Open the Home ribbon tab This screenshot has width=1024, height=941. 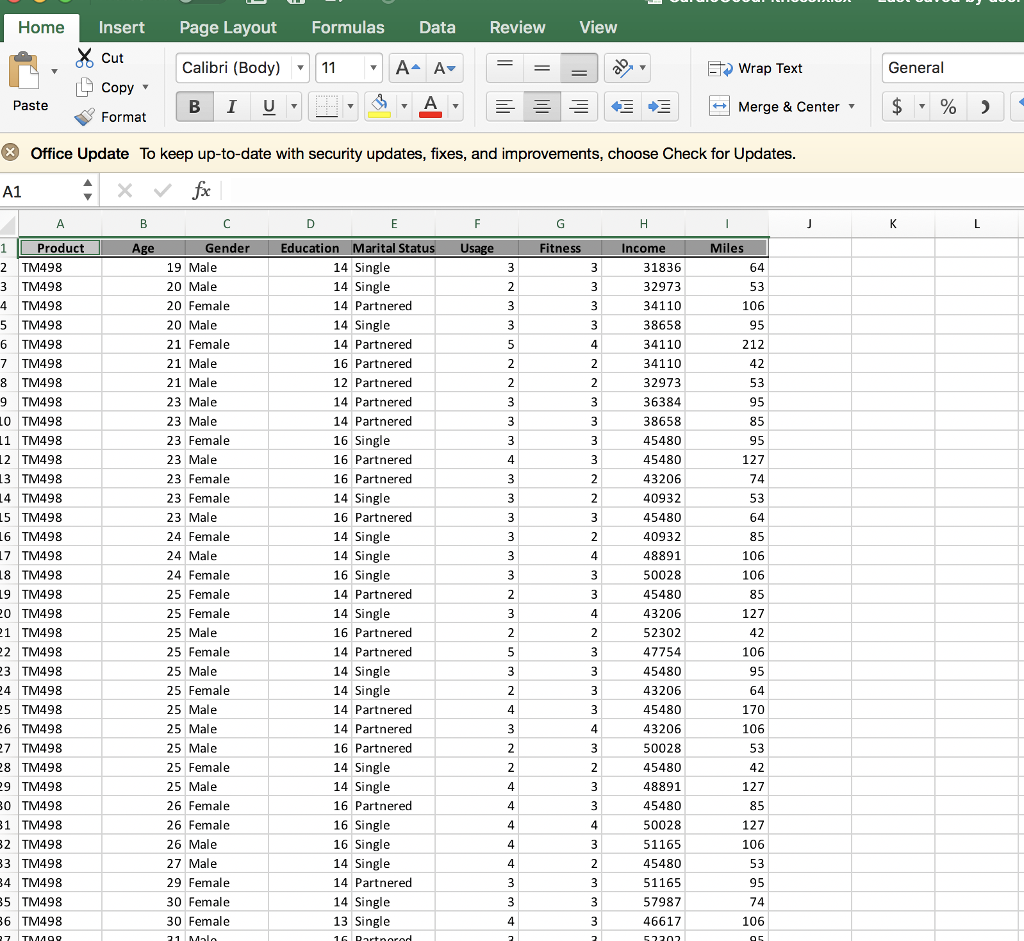click(x=41, y=27)
